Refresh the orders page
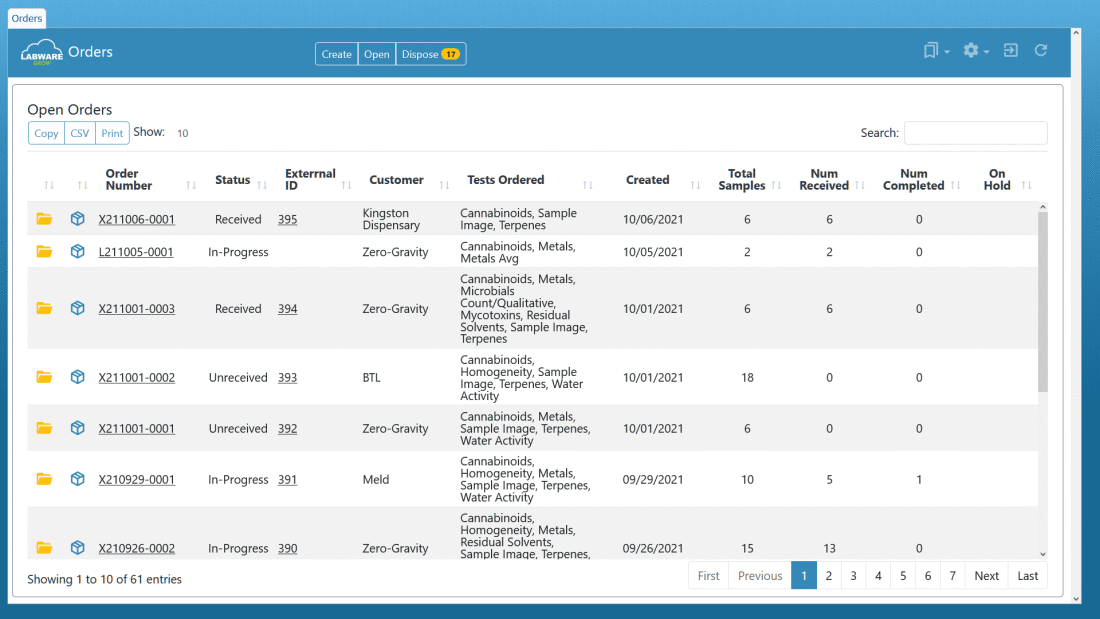This screenshot has height=619, width=1100. coord(1041,50)
